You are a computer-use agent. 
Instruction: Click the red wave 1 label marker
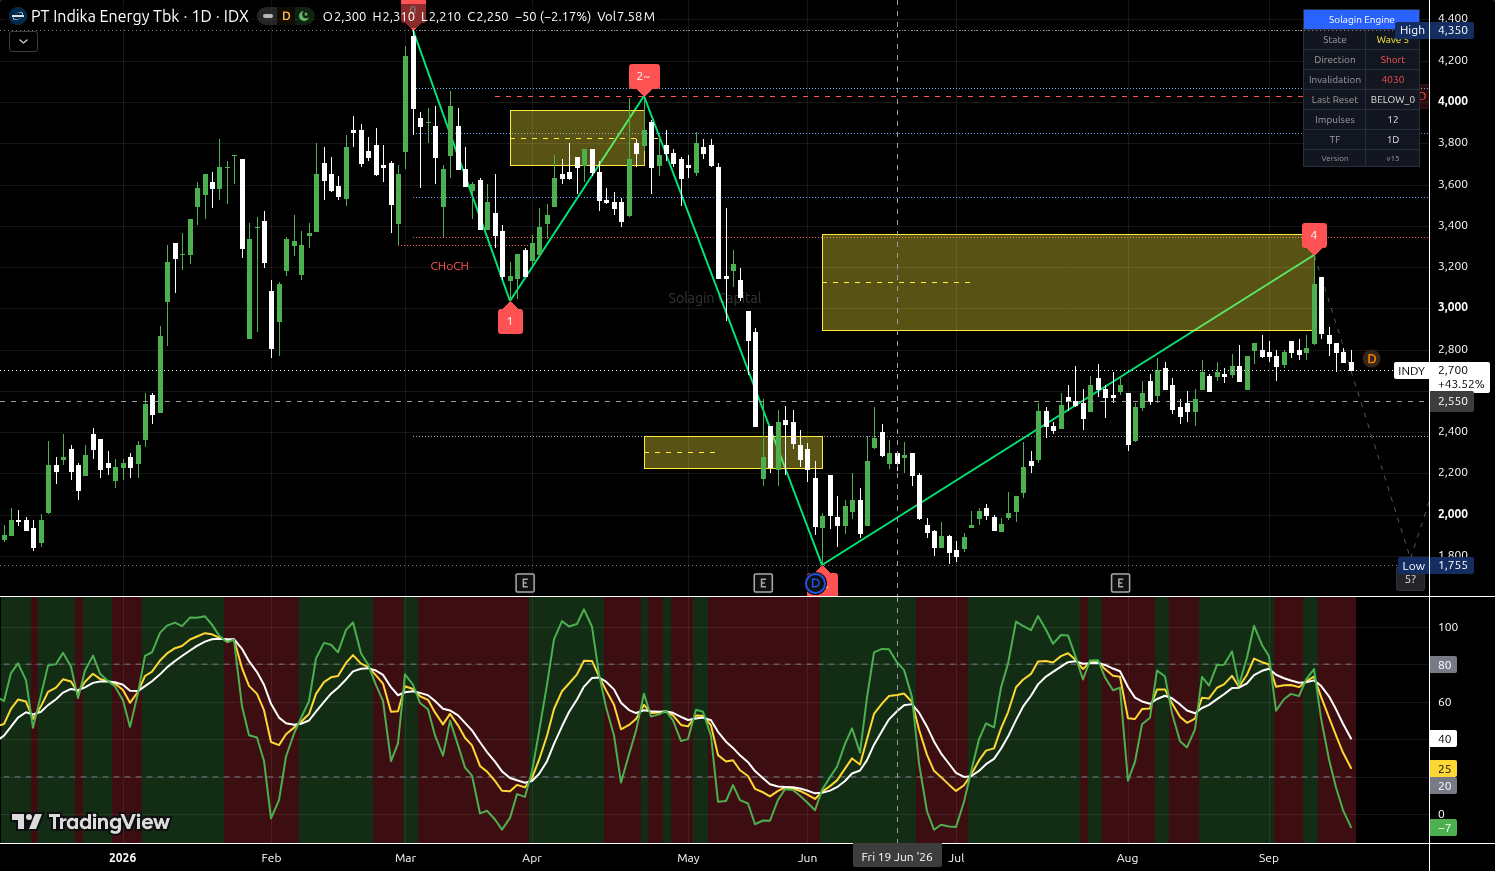pyautogui.click(x=510, y=320)
